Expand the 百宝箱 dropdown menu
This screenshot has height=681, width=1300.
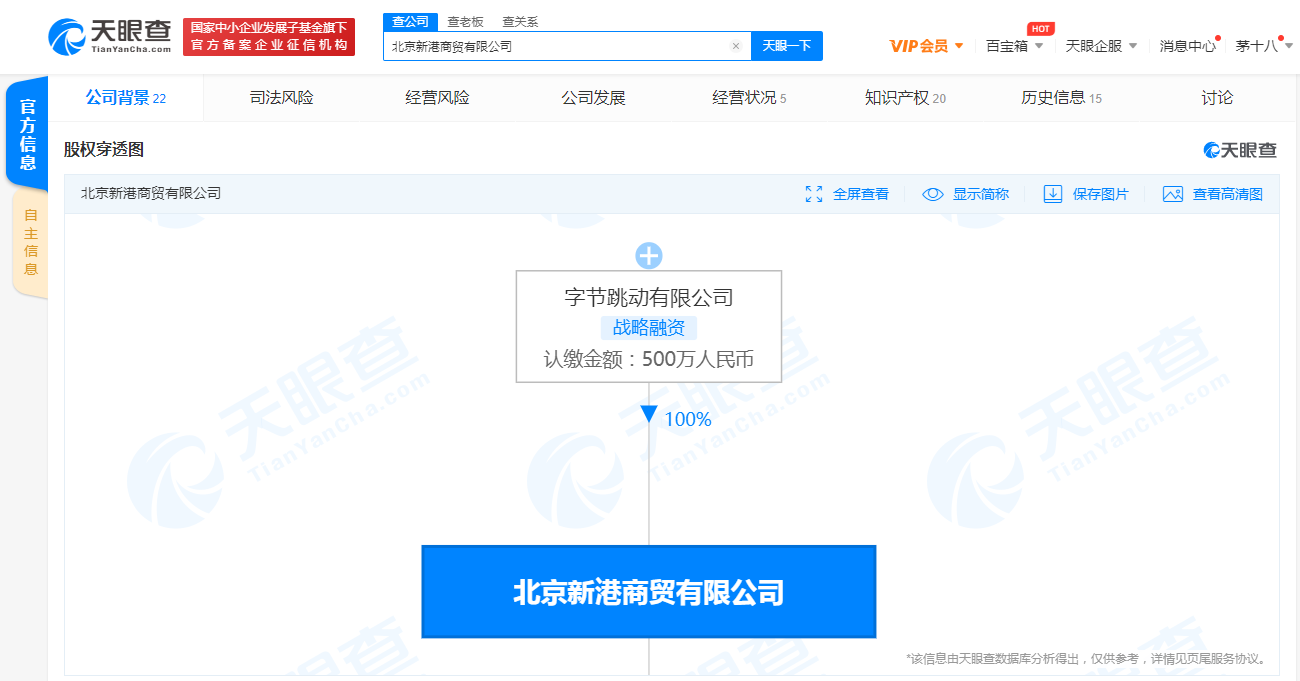[x=1014, y=46]
